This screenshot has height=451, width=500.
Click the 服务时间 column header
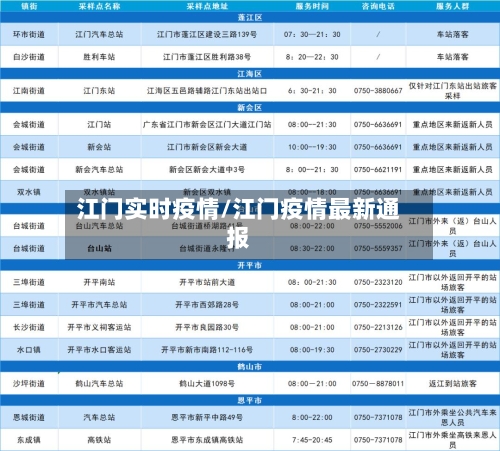click(x=312, y=6)
